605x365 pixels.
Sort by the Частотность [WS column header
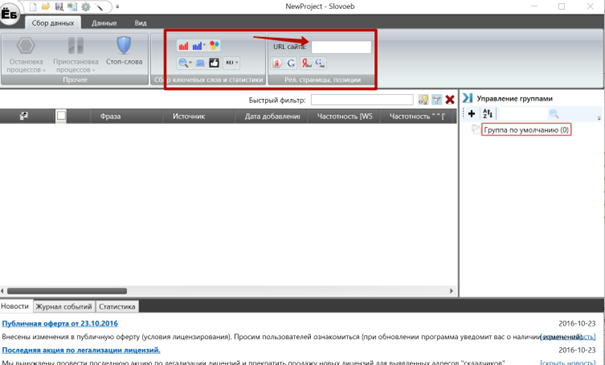[x=344, y=116]
